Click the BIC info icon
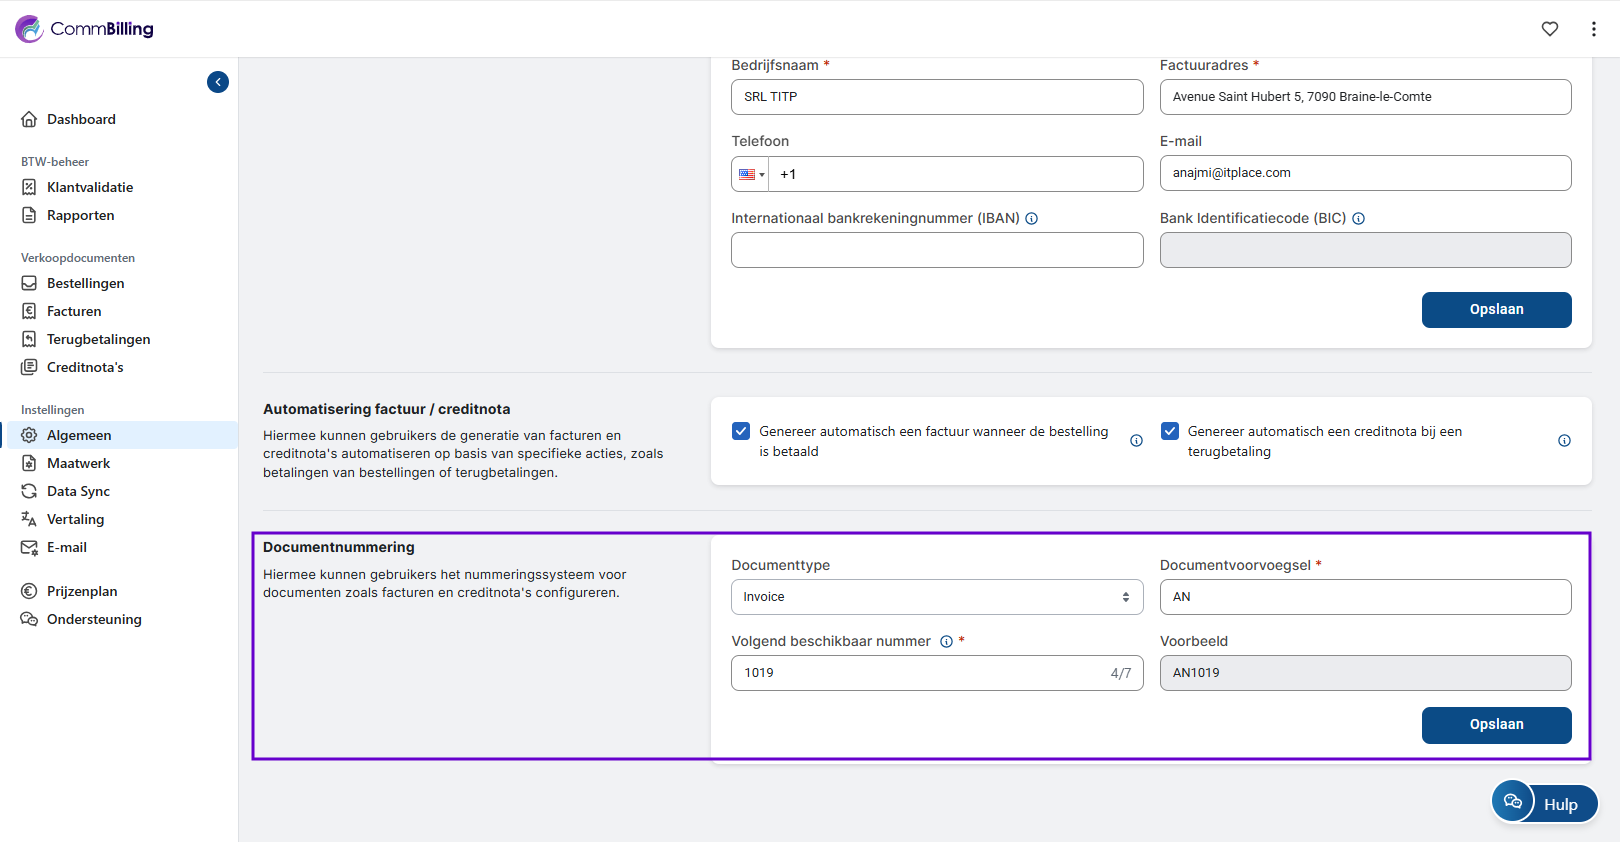The image size is (1620, 842). pyautogui.click(x=1358, y=219)
